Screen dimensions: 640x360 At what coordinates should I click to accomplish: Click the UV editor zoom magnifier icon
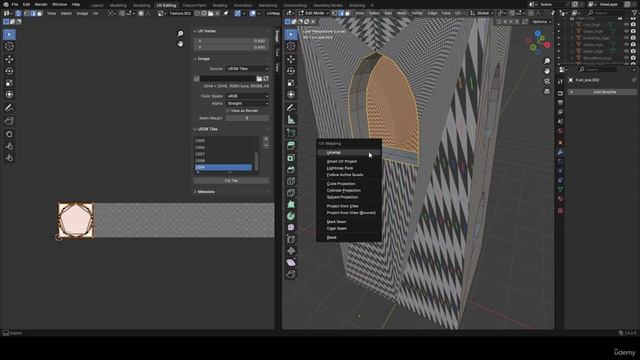point(180,33)
